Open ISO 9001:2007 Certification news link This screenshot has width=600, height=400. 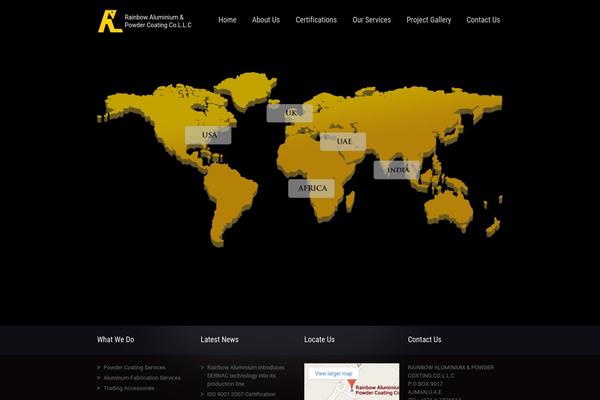click(x=241, y=394)
